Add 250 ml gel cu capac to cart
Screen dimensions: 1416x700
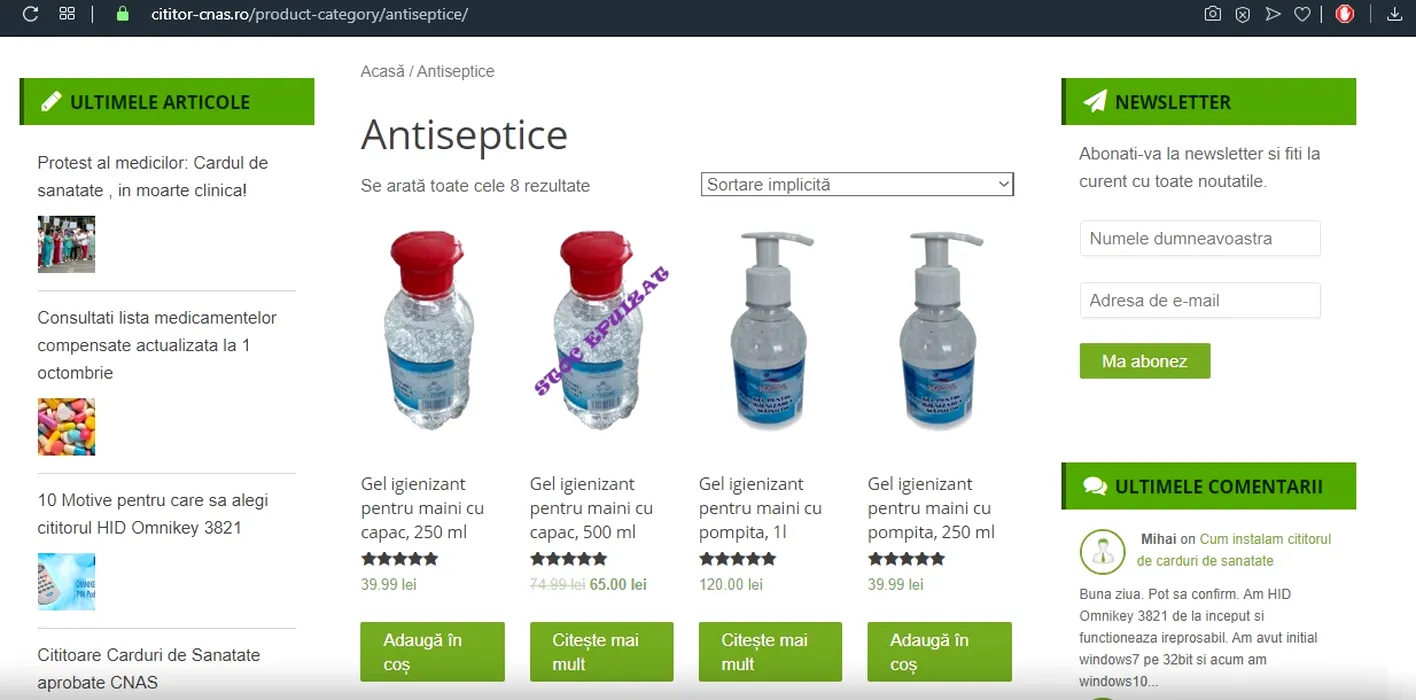[x=432, y=652]
